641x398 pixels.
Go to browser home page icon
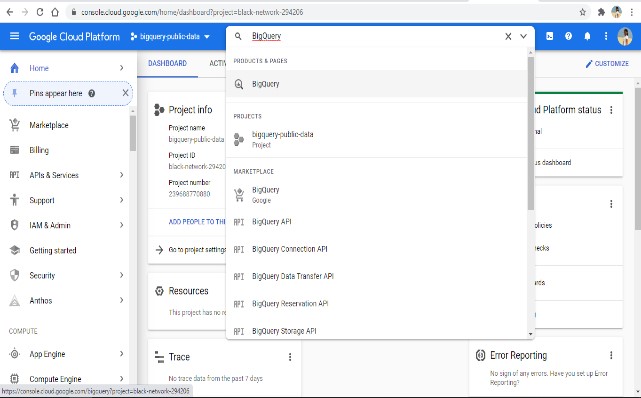(x=55, y=12)
